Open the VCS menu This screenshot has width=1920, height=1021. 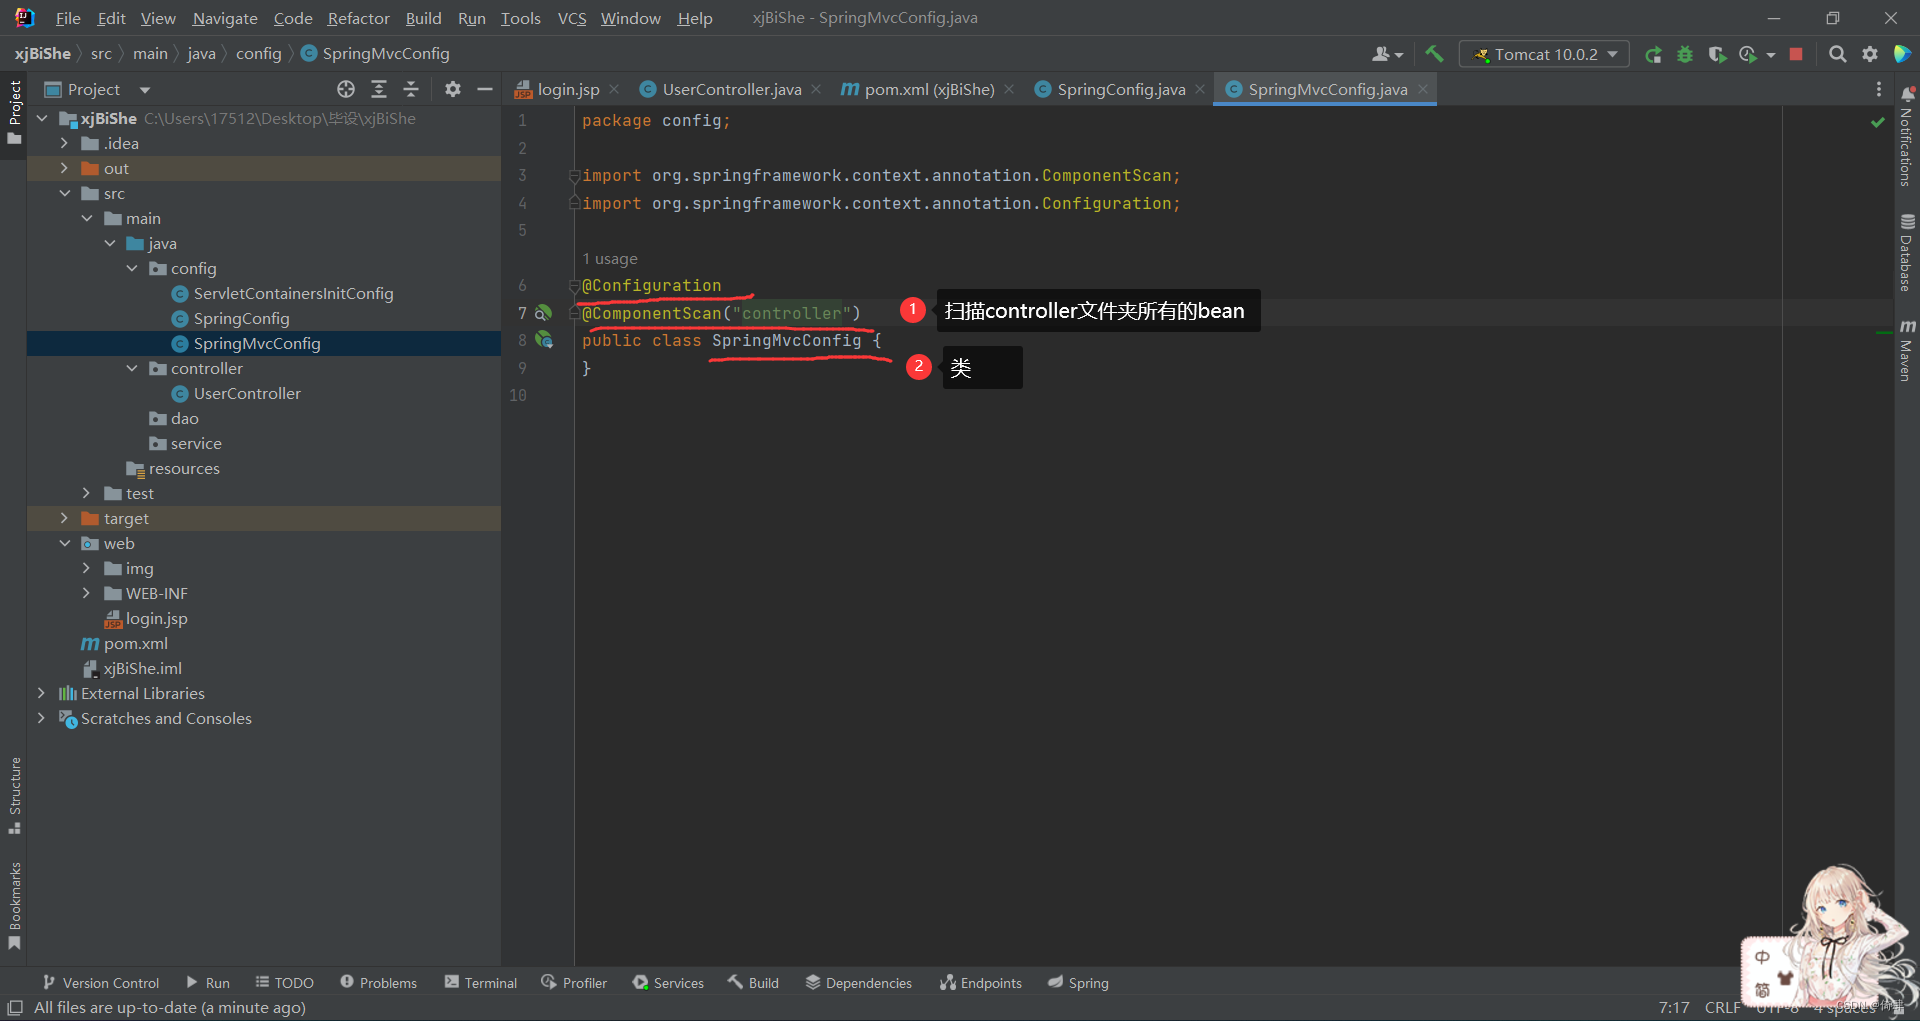572,18
